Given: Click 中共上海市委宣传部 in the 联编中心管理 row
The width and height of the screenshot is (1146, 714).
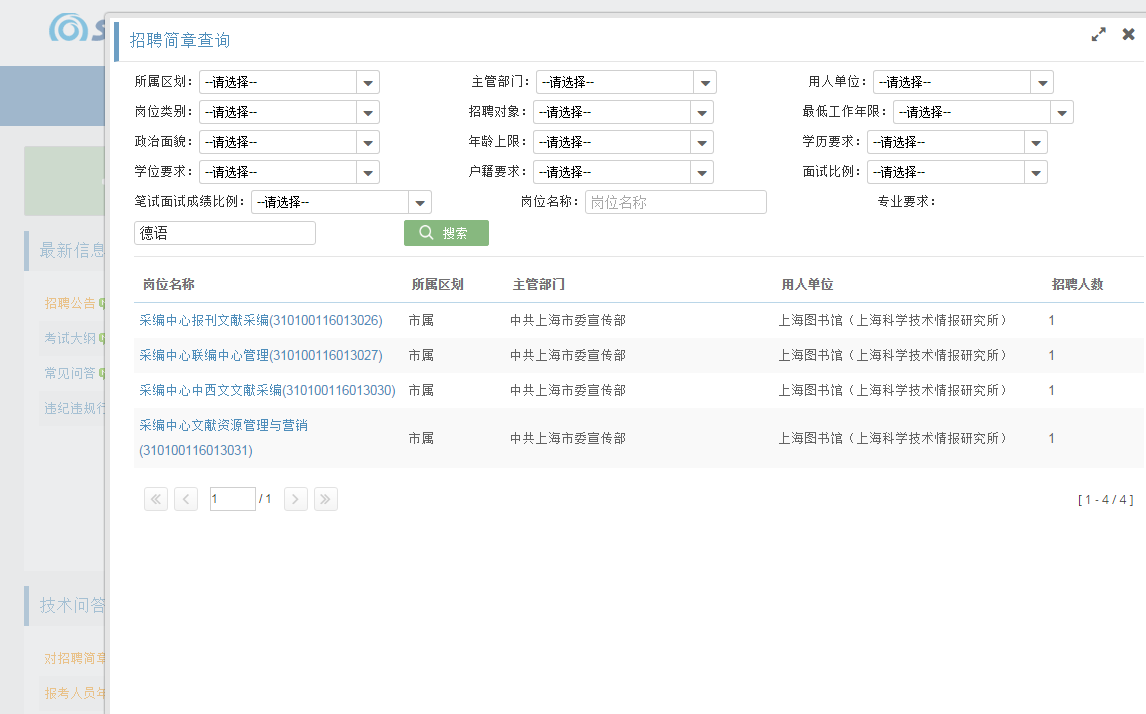Looking at the screenshot, I should pyautogui.click(x=568, y=355).
